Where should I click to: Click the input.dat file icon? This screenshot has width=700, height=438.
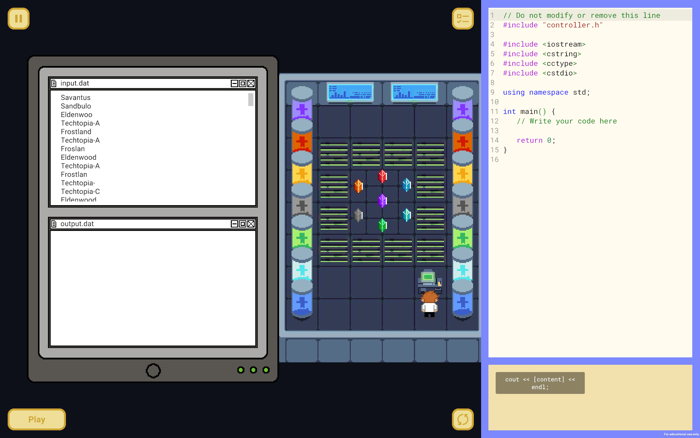click(x=54, y=83)
